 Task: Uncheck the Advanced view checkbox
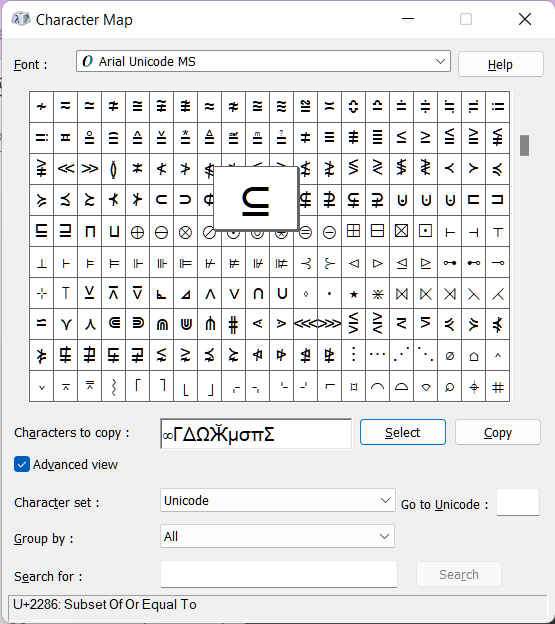tap(22, 464)
